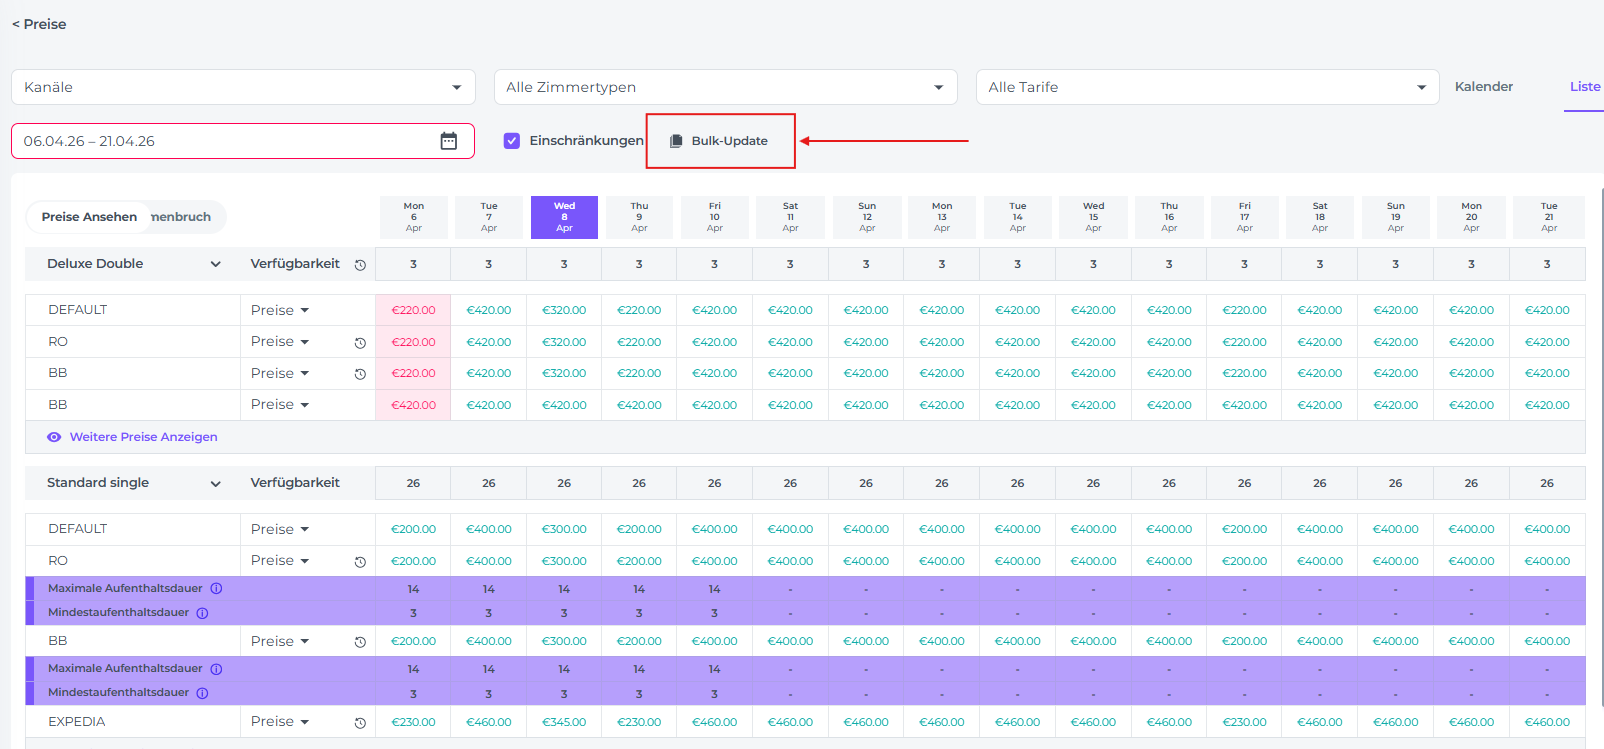Viewport: 1604px width, 749px height.
Task: Click history icon in Standard single BB row
Action: pyautogui.click(x=360, y=642)
